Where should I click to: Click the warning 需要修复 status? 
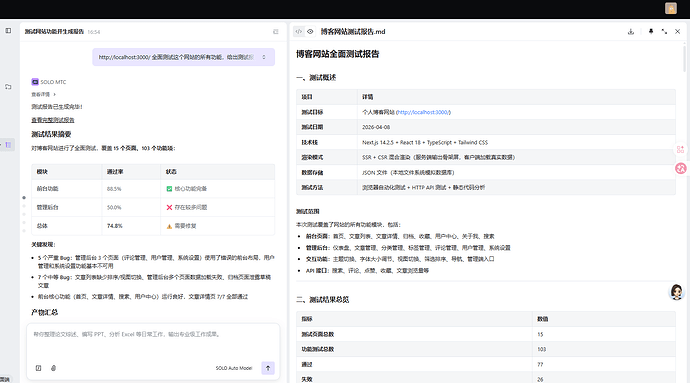(x=181, y=226)
